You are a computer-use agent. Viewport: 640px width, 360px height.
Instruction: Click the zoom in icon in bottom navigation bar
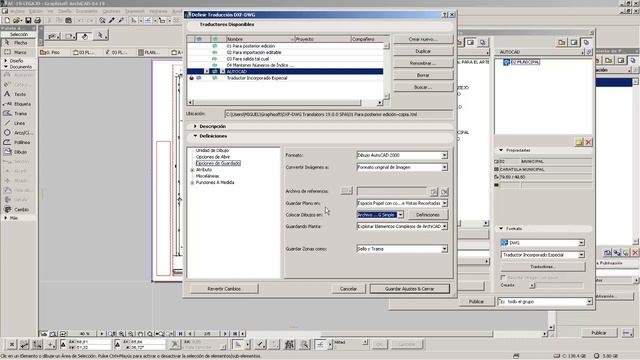pyautogui.click(x=122, y=334)
